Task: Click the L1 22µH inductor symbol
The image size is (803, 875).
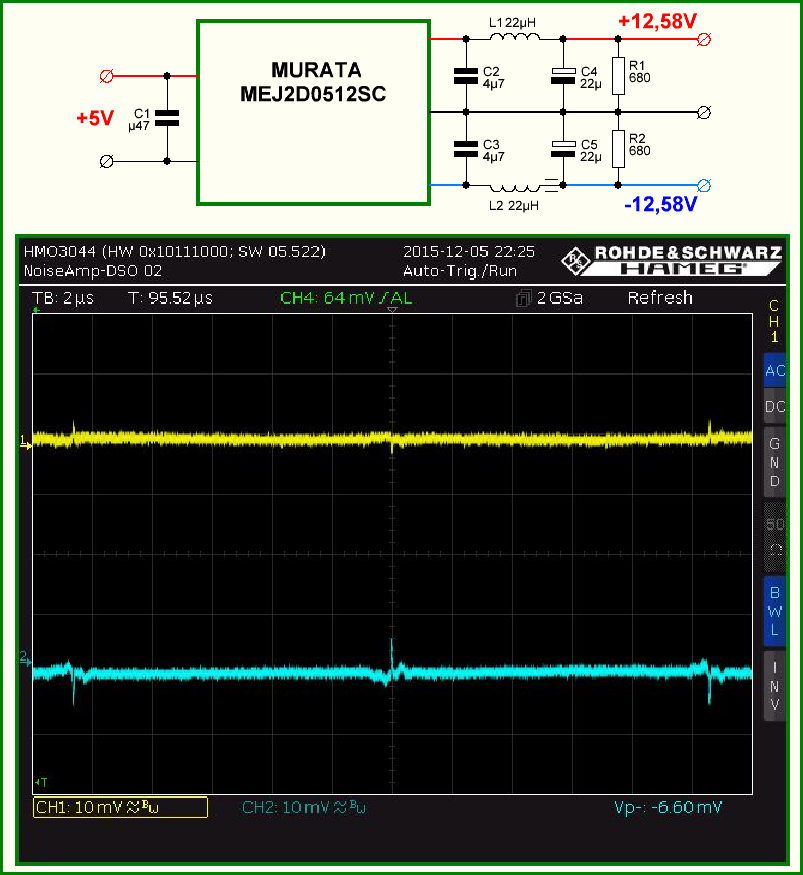Action: (515, 36)
